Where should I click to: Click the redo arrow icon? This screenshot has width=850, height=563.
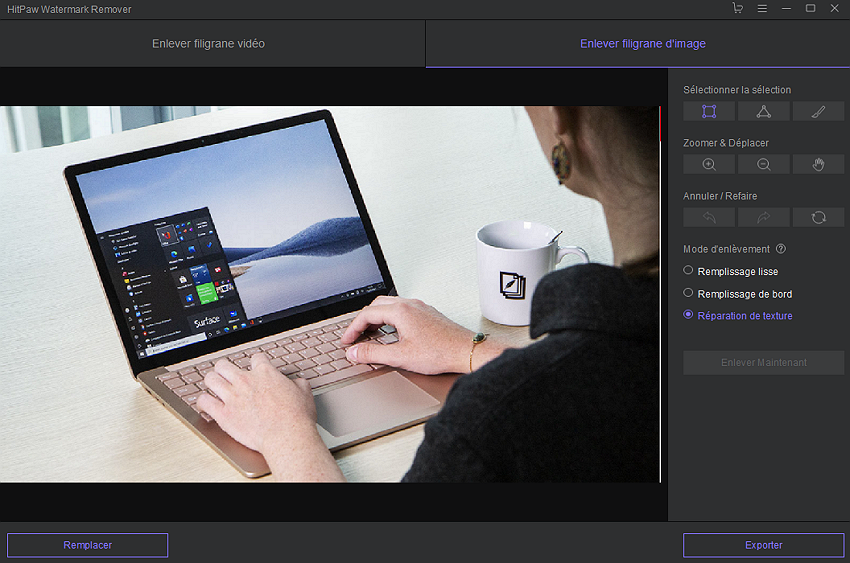tap(764, 217)
